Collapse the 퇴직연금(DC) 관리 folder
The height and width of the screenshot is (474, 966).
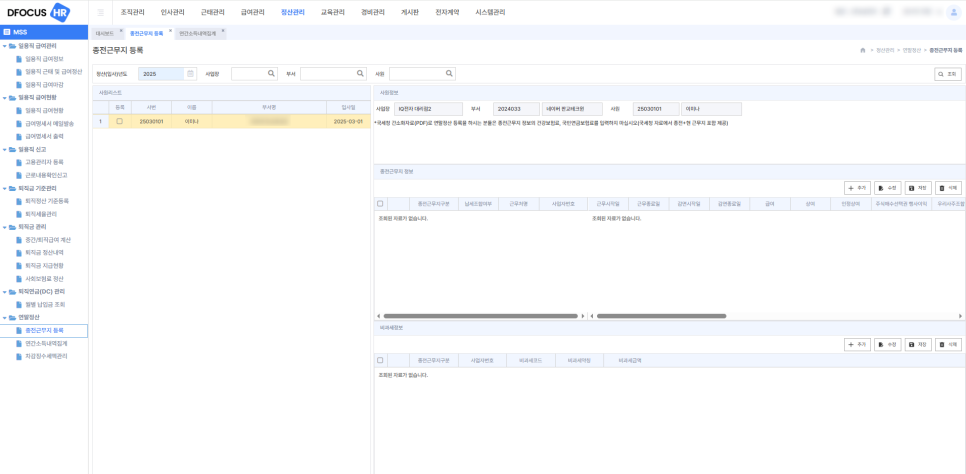[5, 292]
